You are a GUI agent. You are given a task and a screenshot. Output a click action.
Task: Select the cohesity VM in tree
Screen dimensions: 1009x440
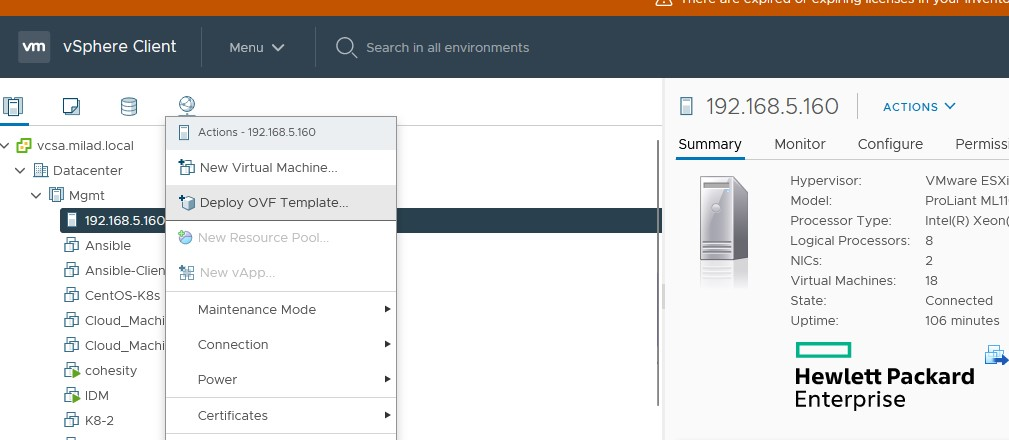(111, 371)
